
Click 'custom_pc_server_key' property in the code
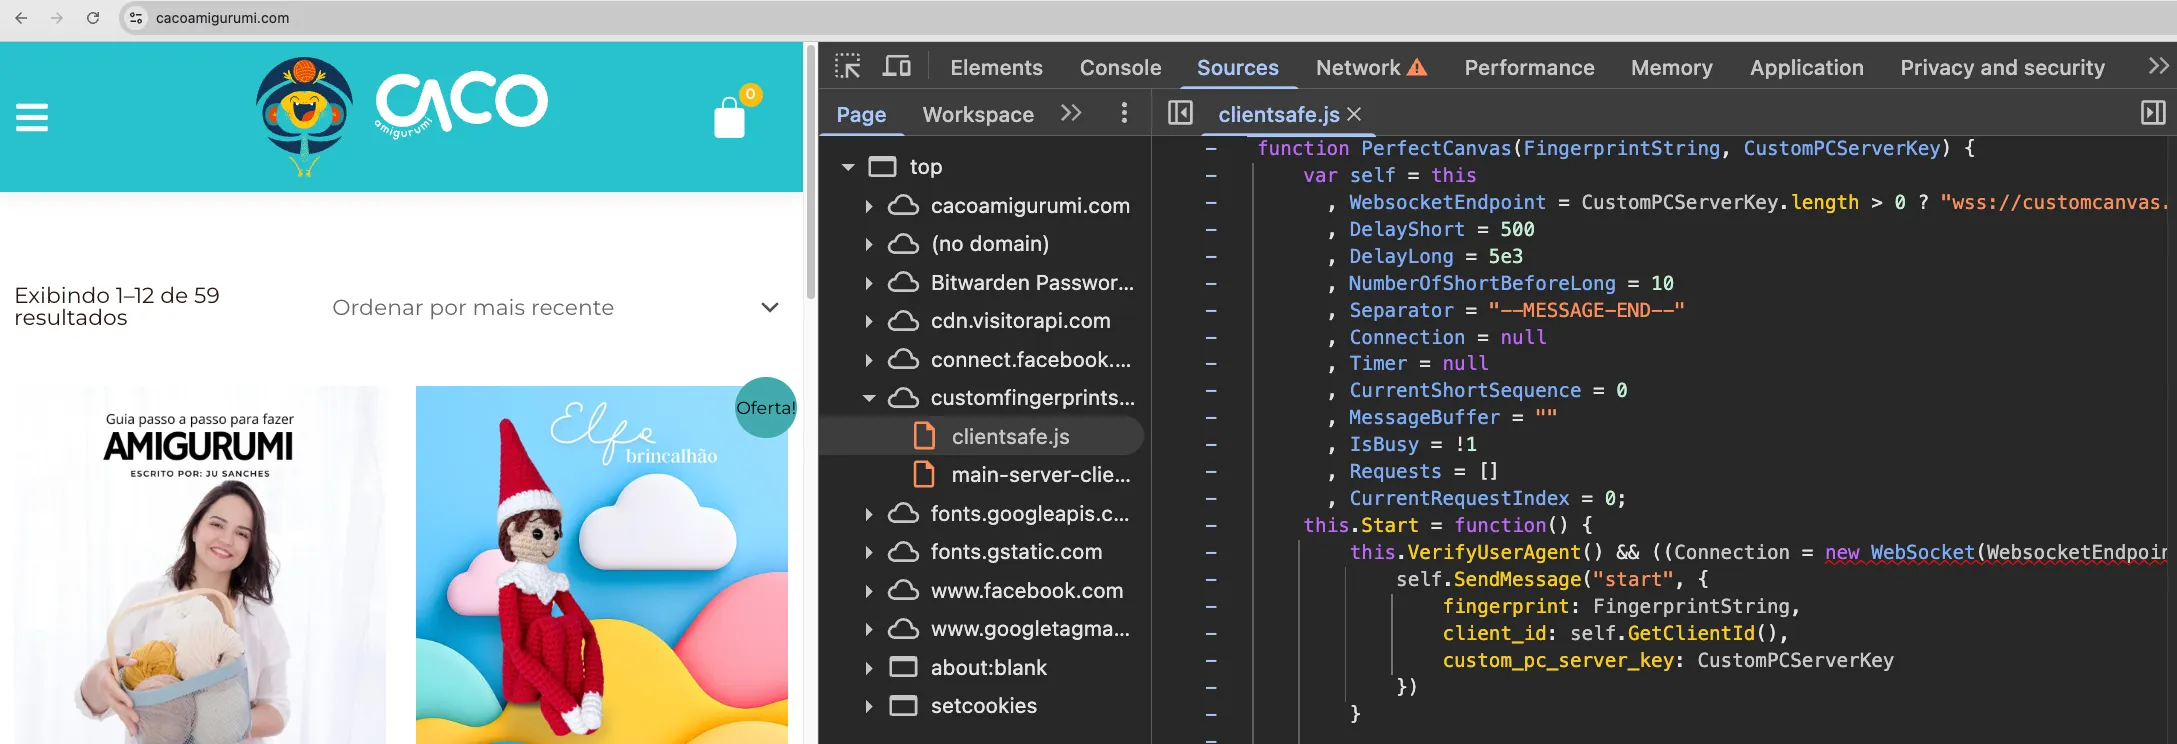coord(1558,660)
